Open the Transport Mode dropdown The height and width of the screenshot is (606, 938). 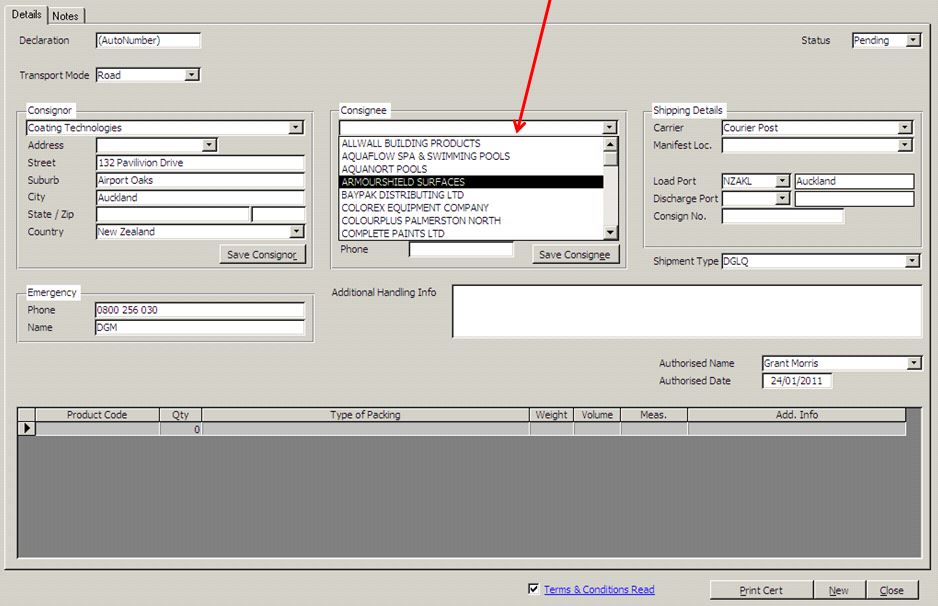click(191, 75)
